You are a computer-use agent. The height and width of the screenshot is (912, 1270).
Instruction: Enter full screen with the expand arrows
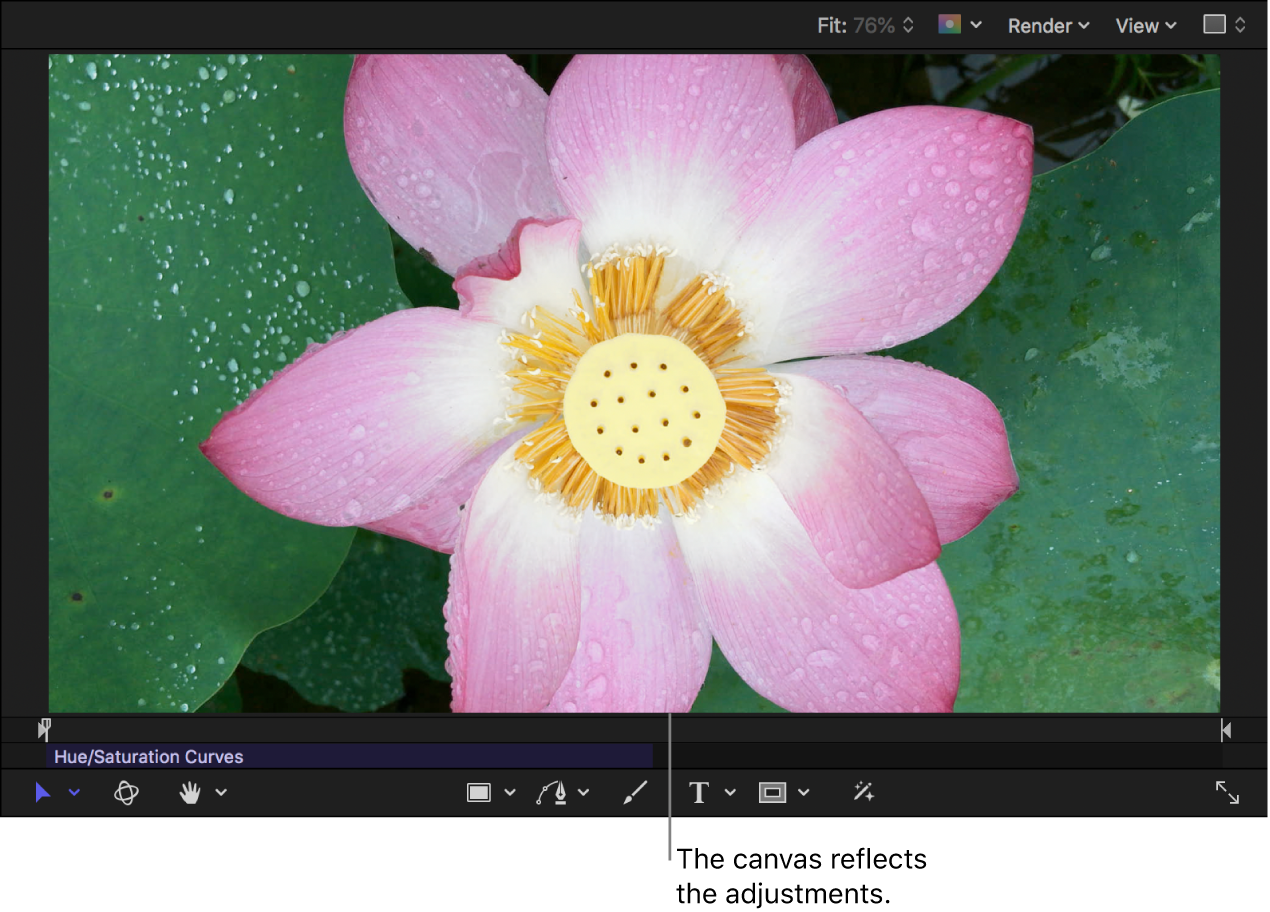coord(1228,792)
